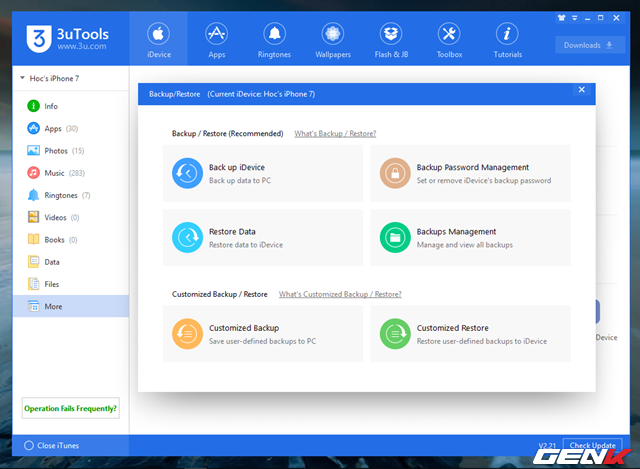Viewport: 640px width, 469px height.
Task: Open the Tutorials info icon
Action: pyautogui.click(x=507, y=33)
